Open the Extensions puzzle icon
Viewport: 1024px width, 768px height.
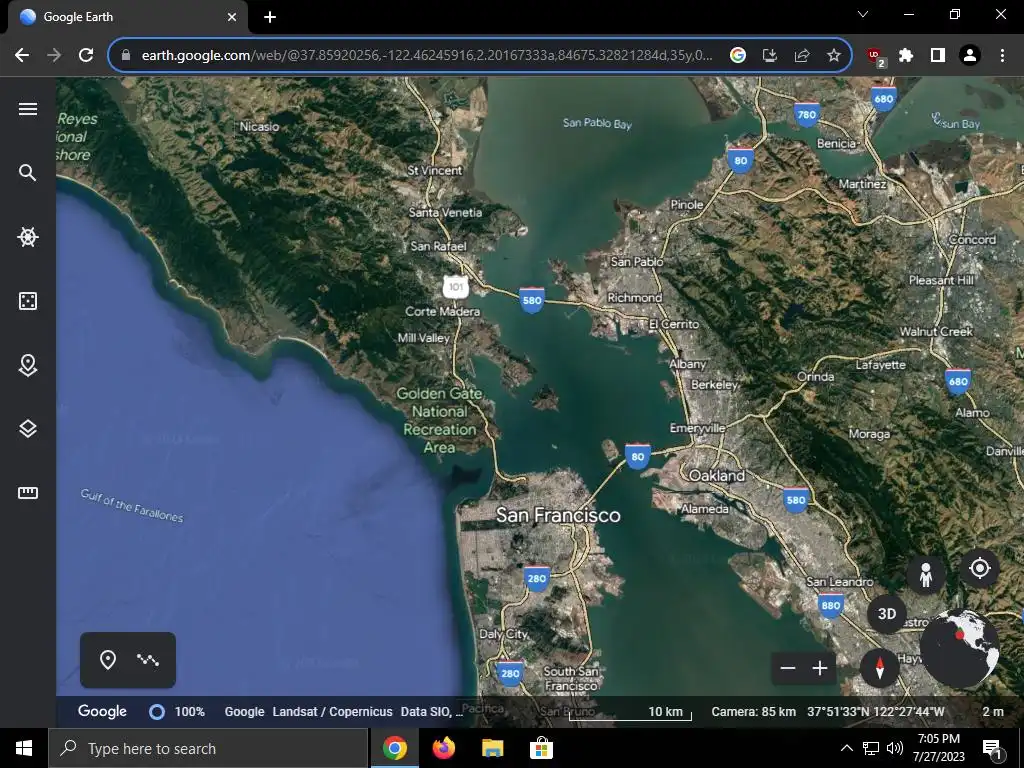[906, 56]
